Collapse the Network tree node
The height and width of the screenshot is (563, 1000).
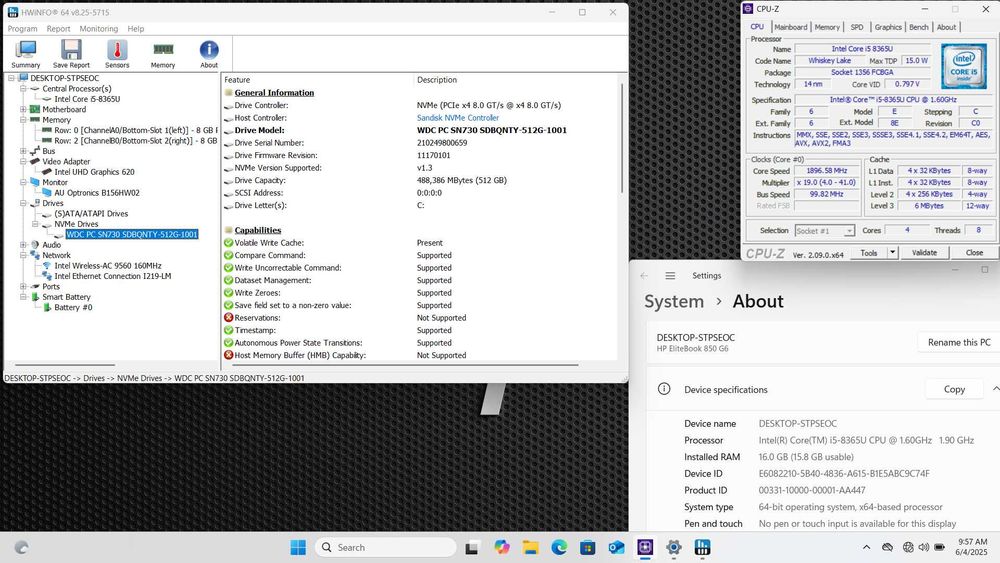click(x=23, y=255)
